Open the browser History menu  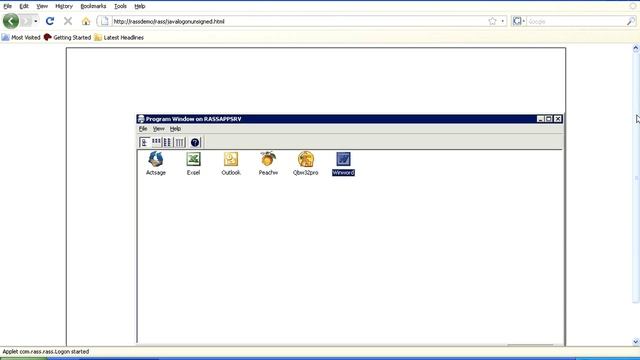pyautogui.click(x=64, y=6)
